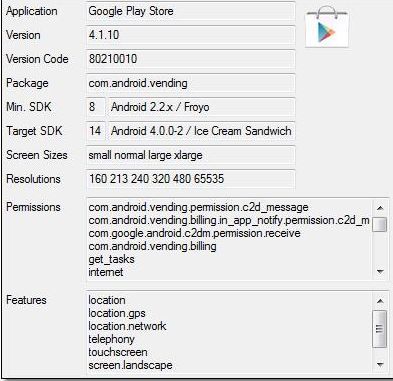Click the Resolutions label
Image resolution: width=393 pixels, height=381 pixels.
click(x=33, y=179)
